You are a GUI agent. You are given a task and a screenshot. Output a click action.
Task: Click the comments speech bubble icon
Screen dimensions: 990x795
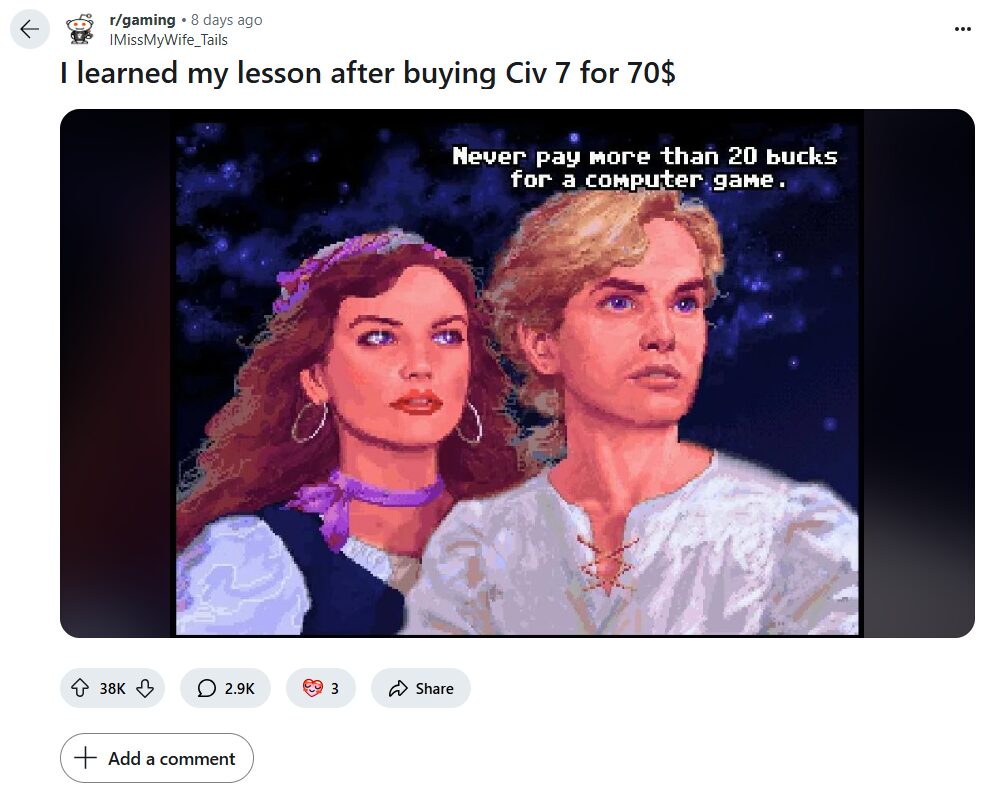tap(206, 688)
